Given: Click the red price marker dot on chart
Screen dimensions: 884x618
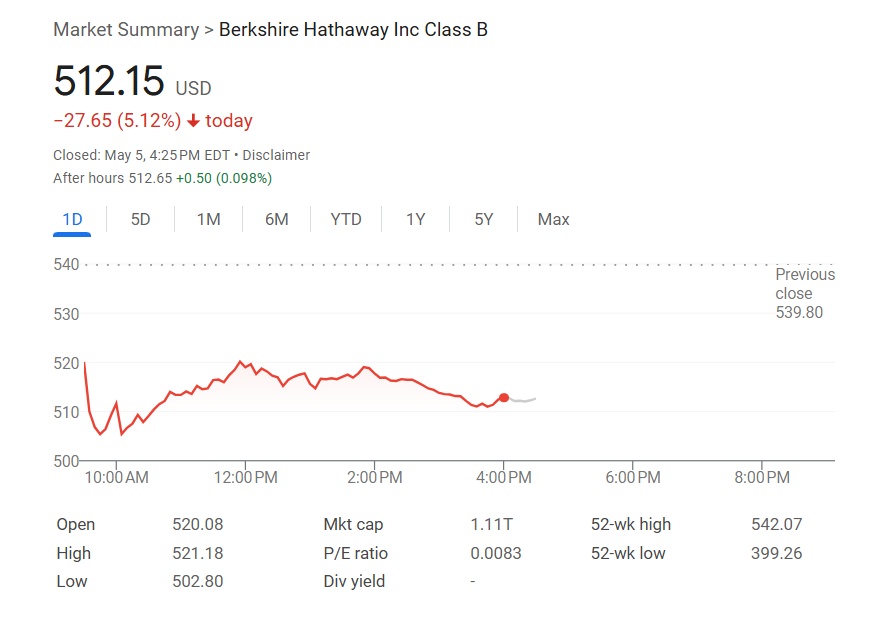Looking at the screenshot, I should (504, 398).
